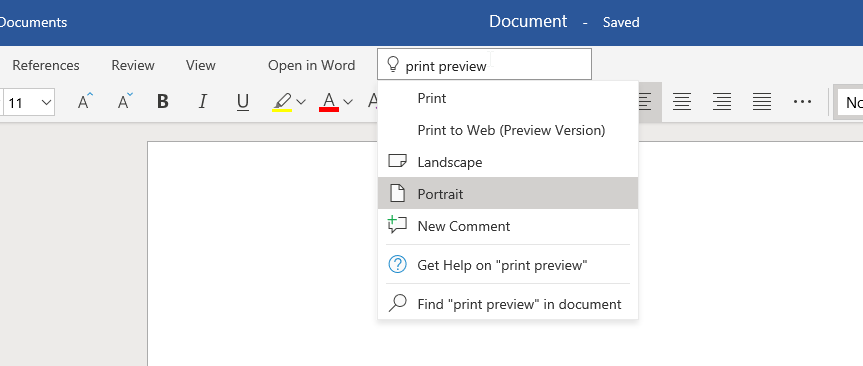Choose New Comment in results
The image size is (863, 366).
pyautogui.click(x=508, y=226)
